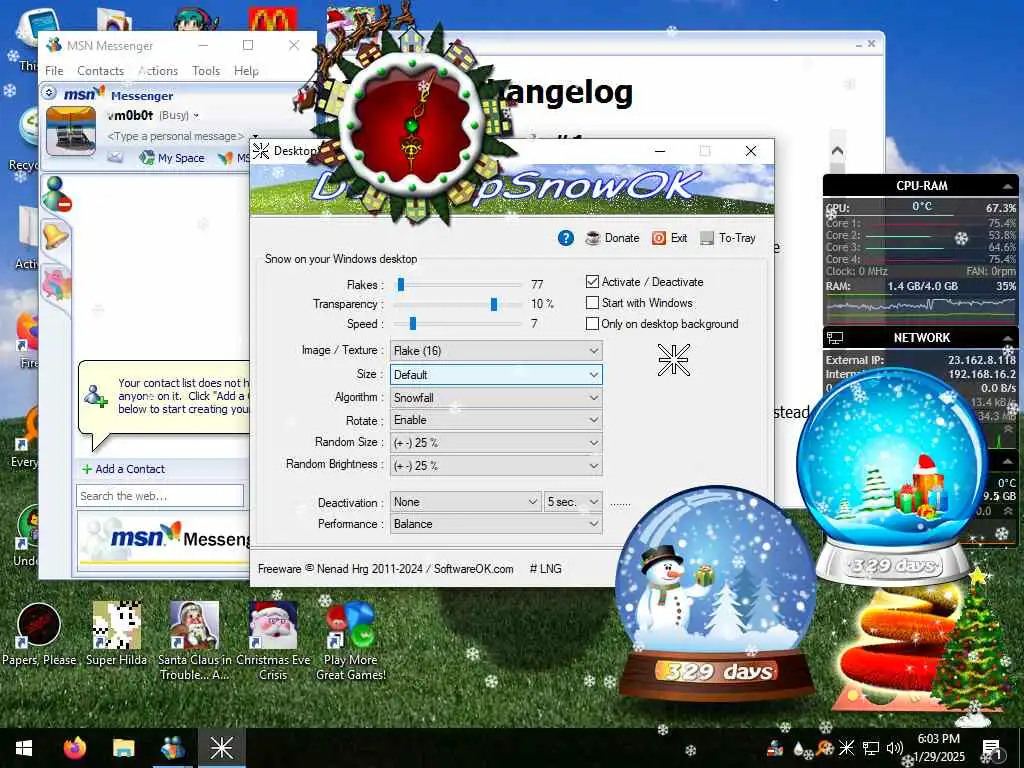The width and height of the screenshot is (1024, 768).
Task: Switch to MSN Messenger taskbar button
Action: coord(172,748)
